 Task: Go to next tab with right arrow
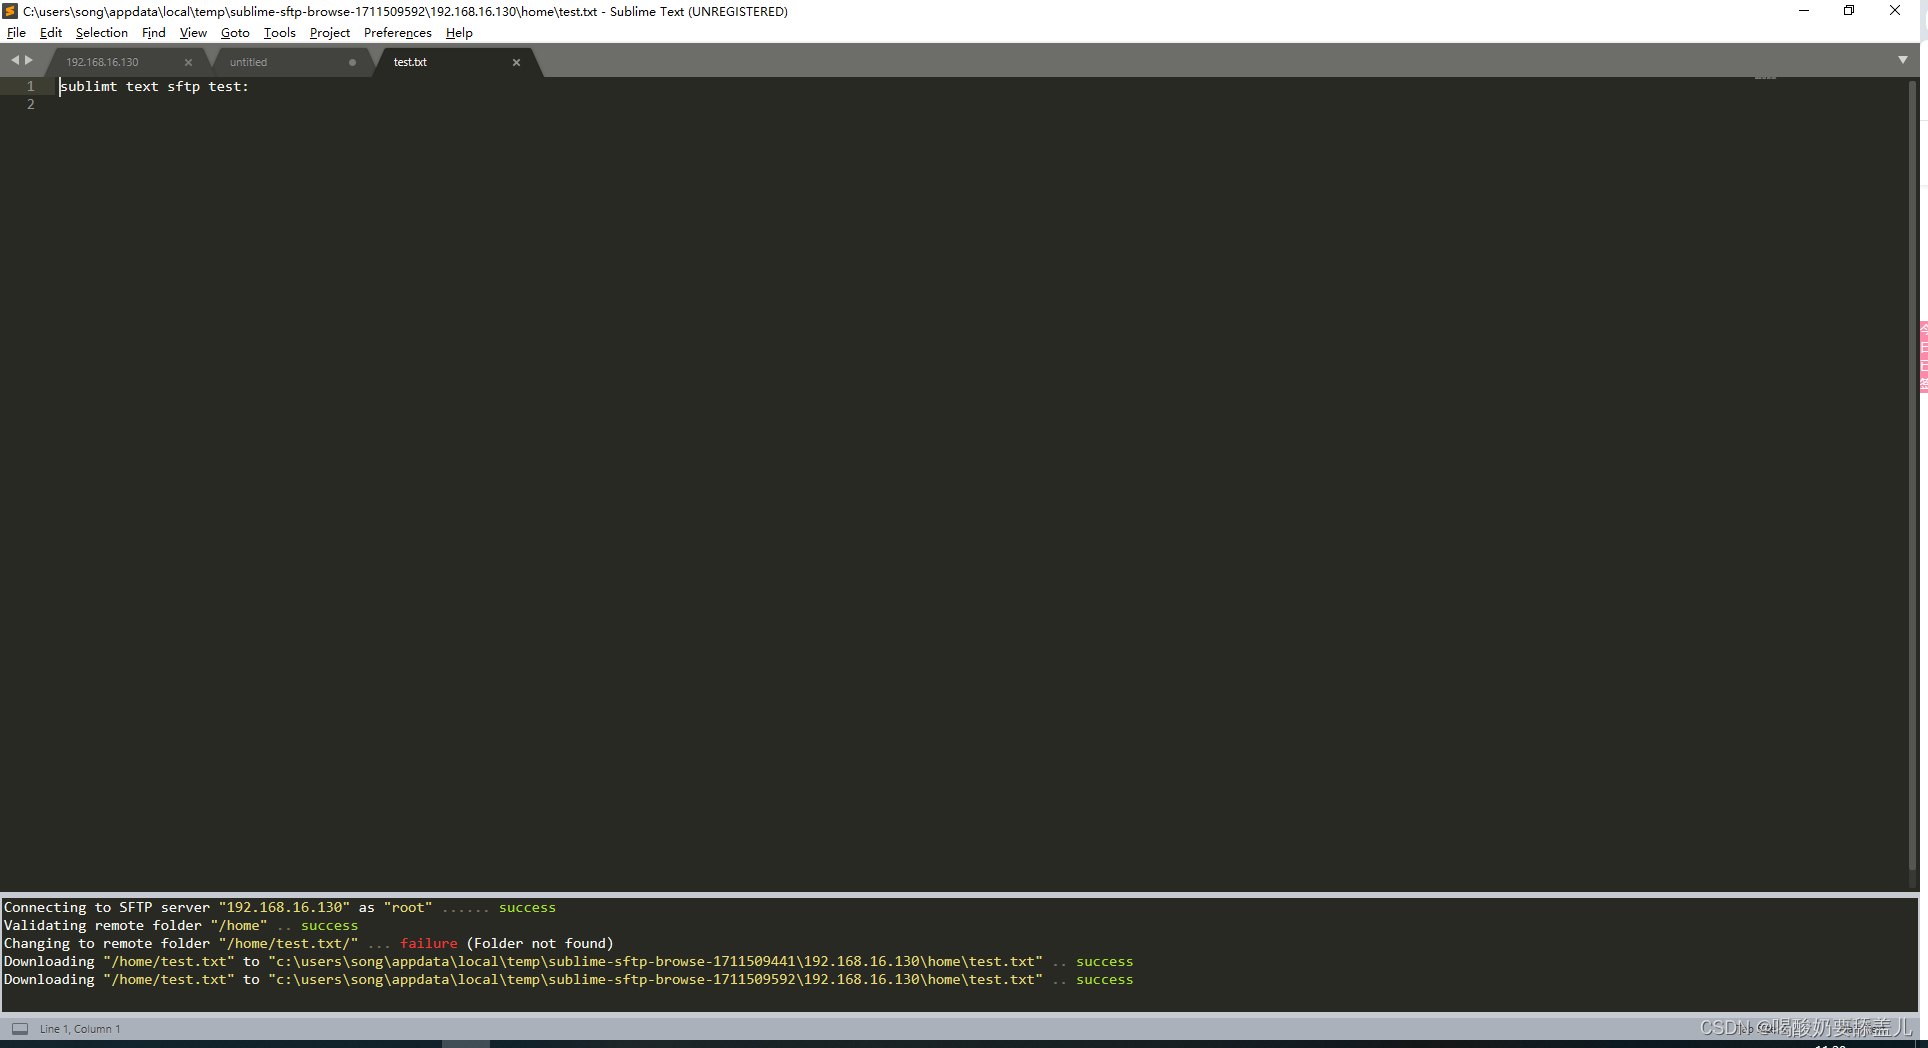pyautogui.click(x=29, y=60)
